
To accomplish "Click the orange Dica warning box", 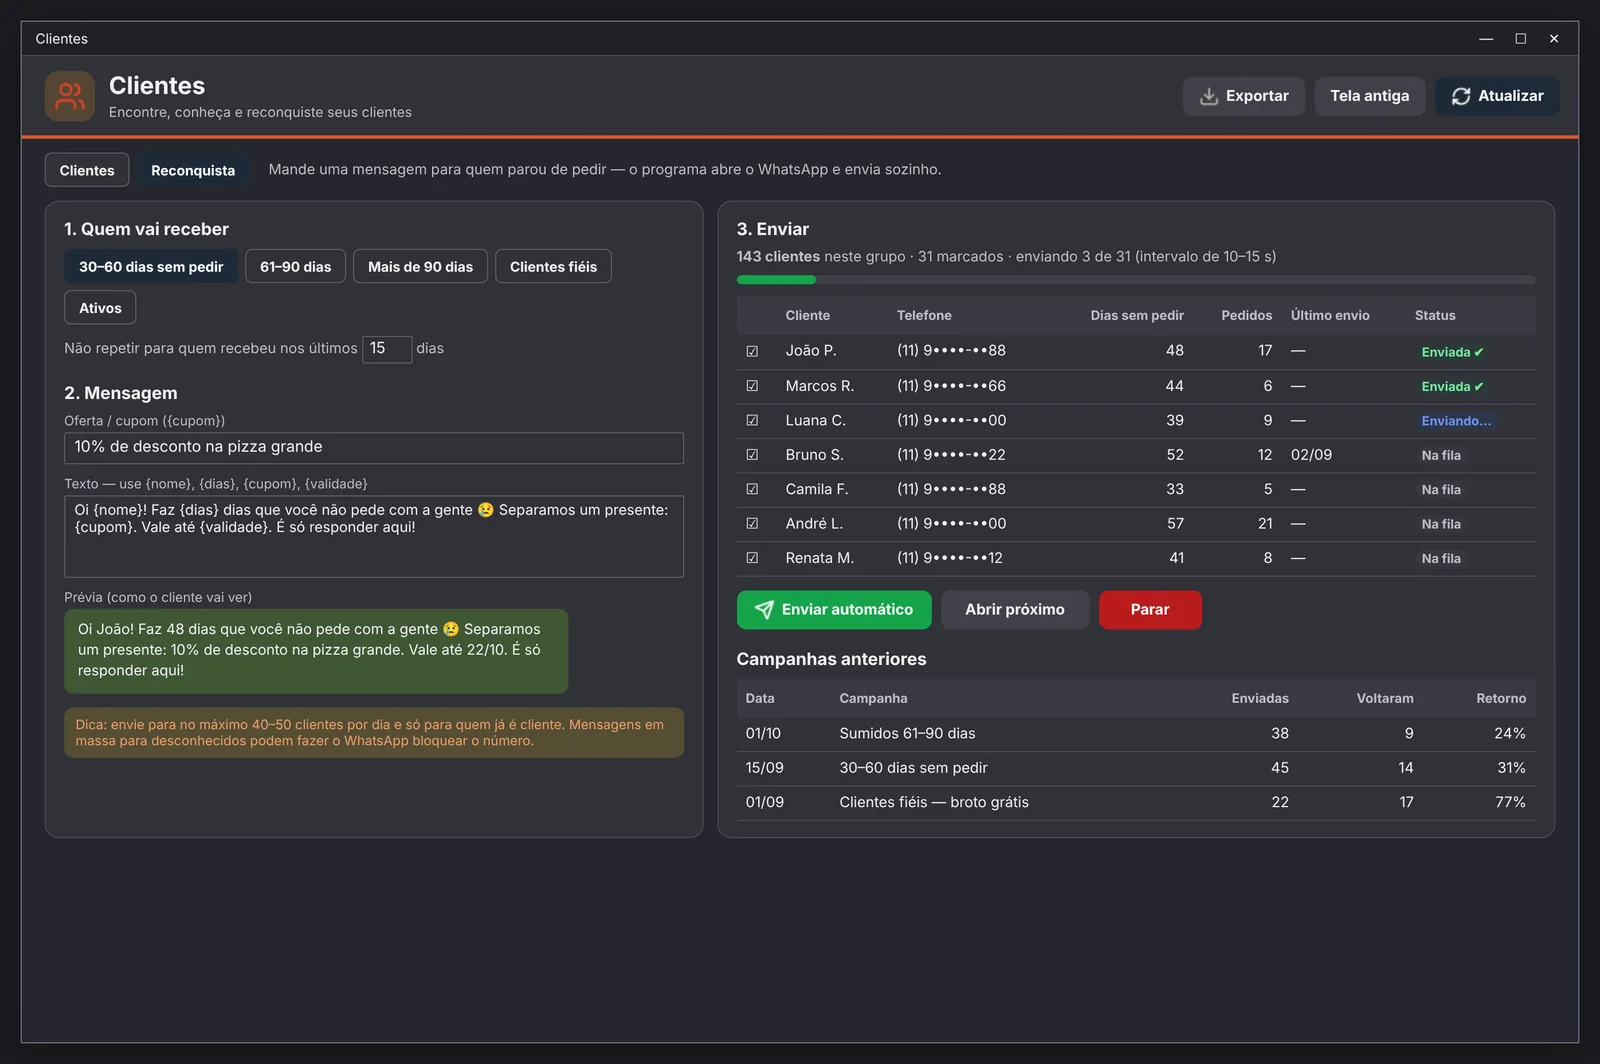I will click(x=374, y=733).
